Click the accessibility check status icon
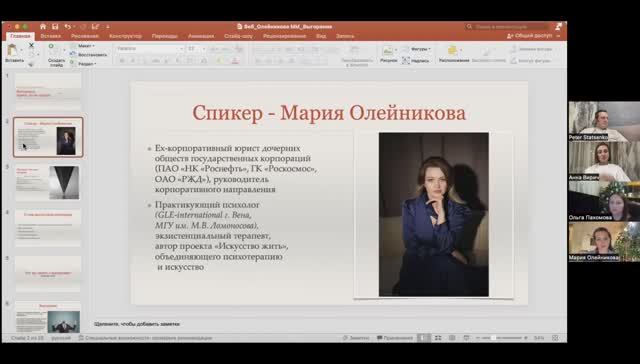640x364 pixels. click(81, 338)
